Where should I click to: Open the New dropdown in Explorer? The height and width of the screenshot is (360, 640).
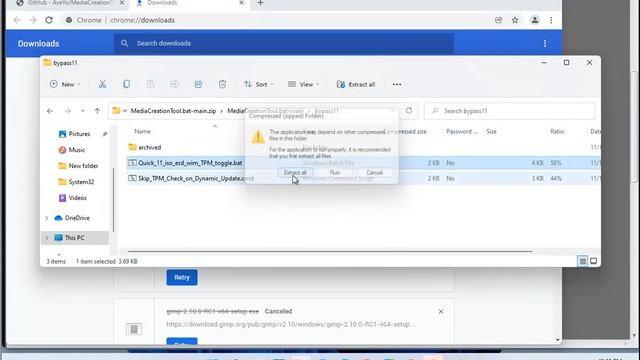tap(65, 84)
